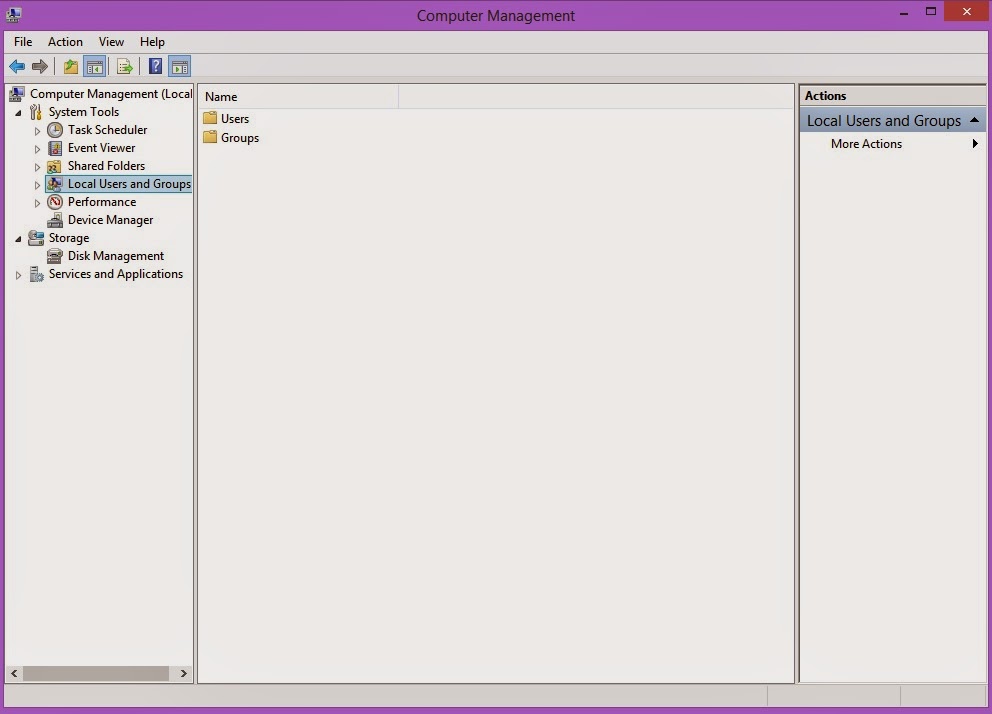
Task: Click the Task Scheduler clock icon
Action: point(55,130)
